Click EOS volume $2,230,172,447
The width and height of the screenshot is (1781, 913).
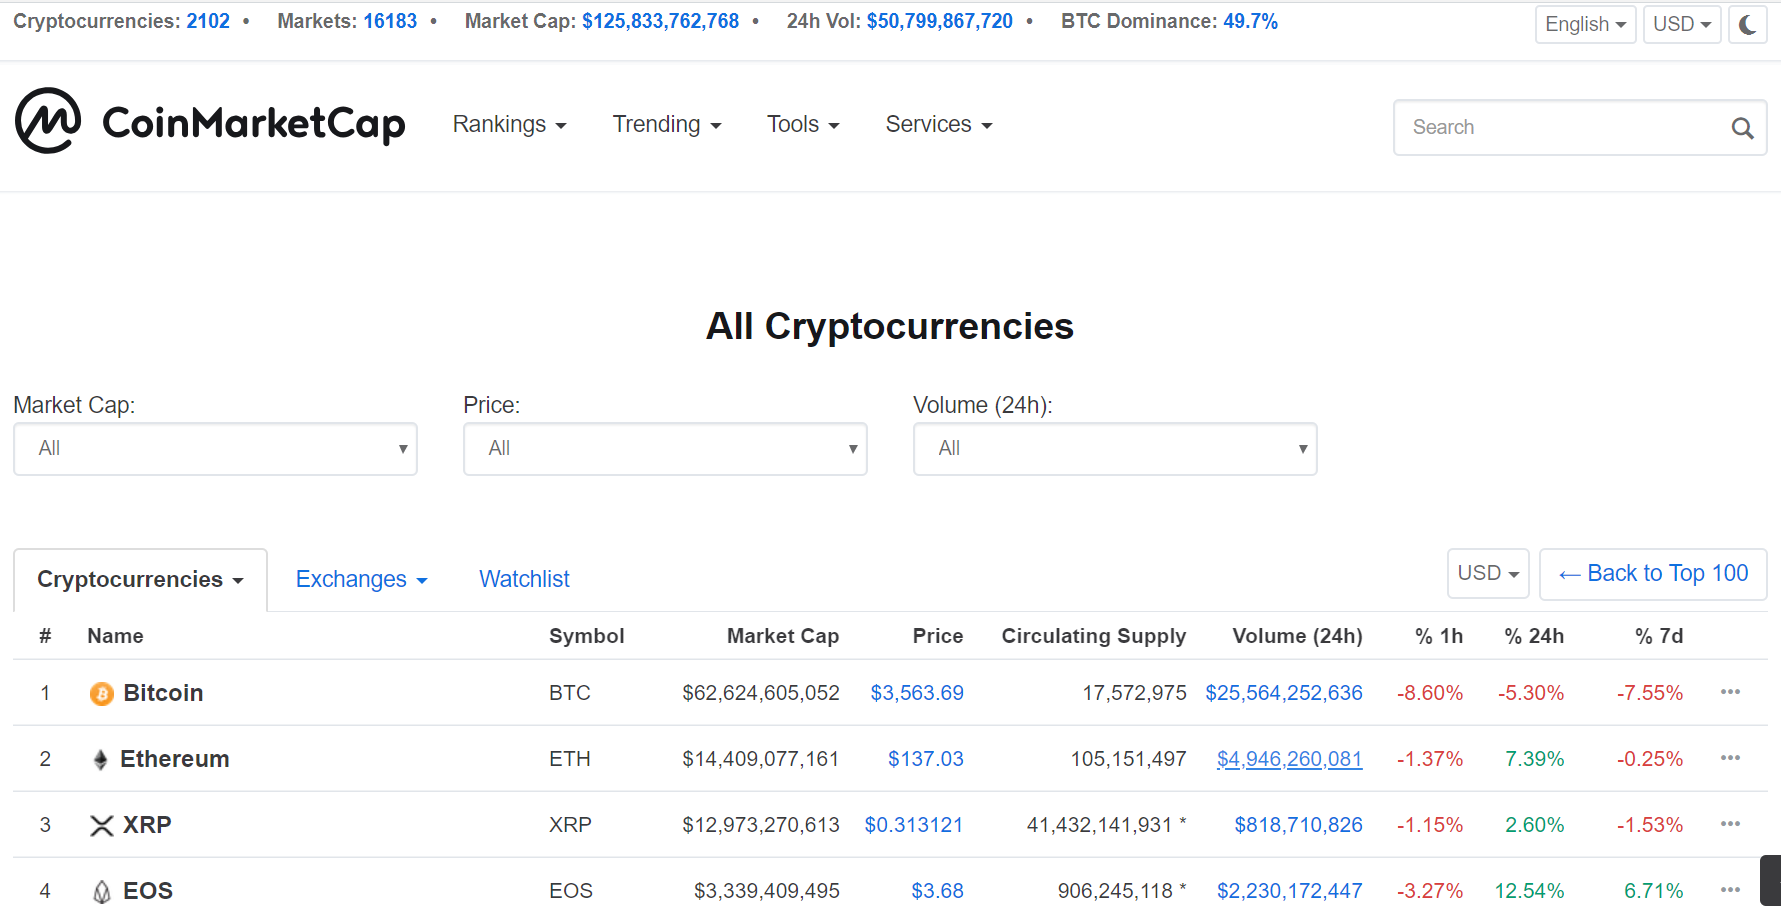point(1289,891)
